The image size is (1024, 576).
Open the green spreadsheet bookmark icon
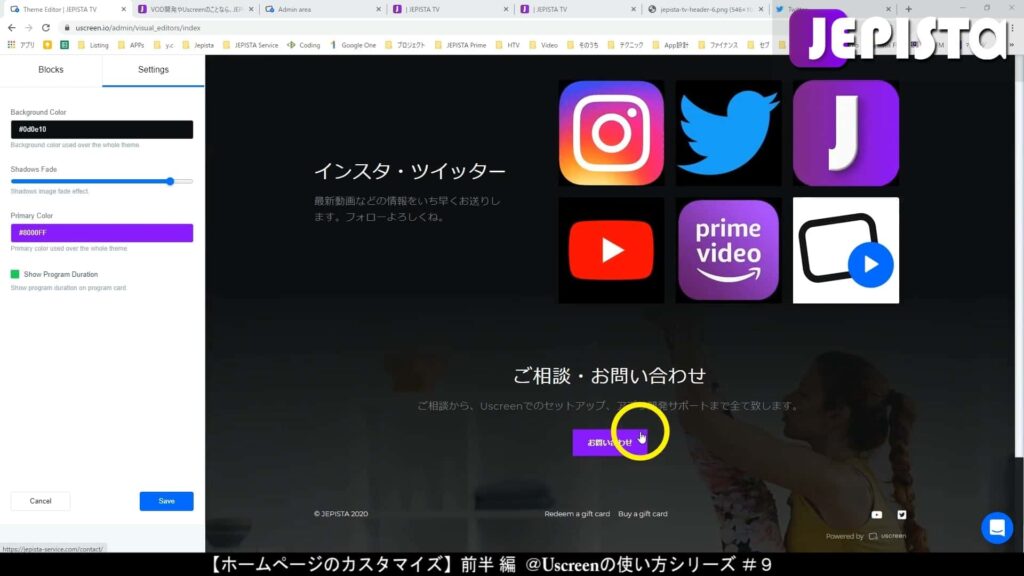coord(64,45)
